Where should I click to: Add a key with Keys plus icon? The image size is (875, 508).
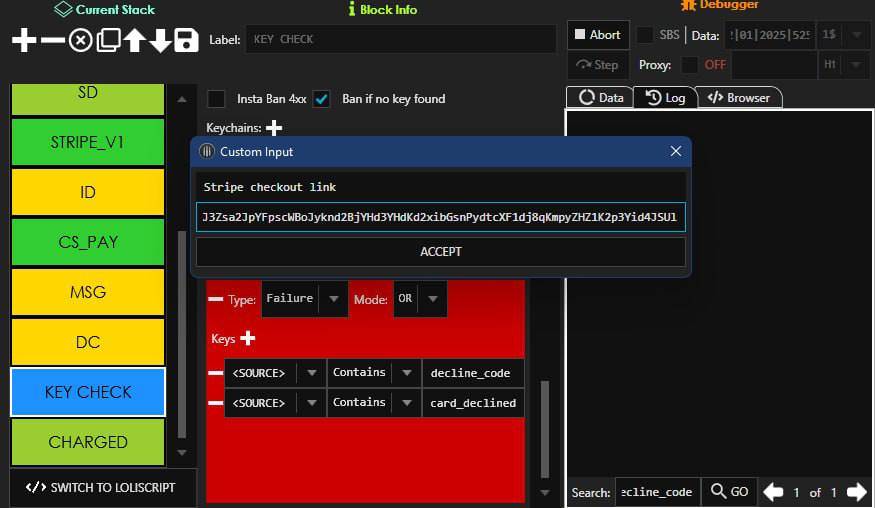point(248,338)
